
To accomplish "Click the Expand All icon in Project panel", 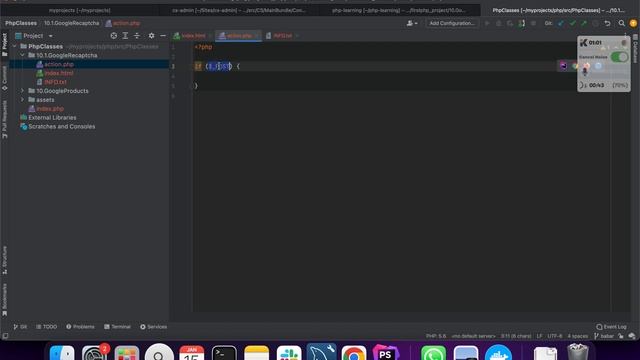I will point(125,36).
